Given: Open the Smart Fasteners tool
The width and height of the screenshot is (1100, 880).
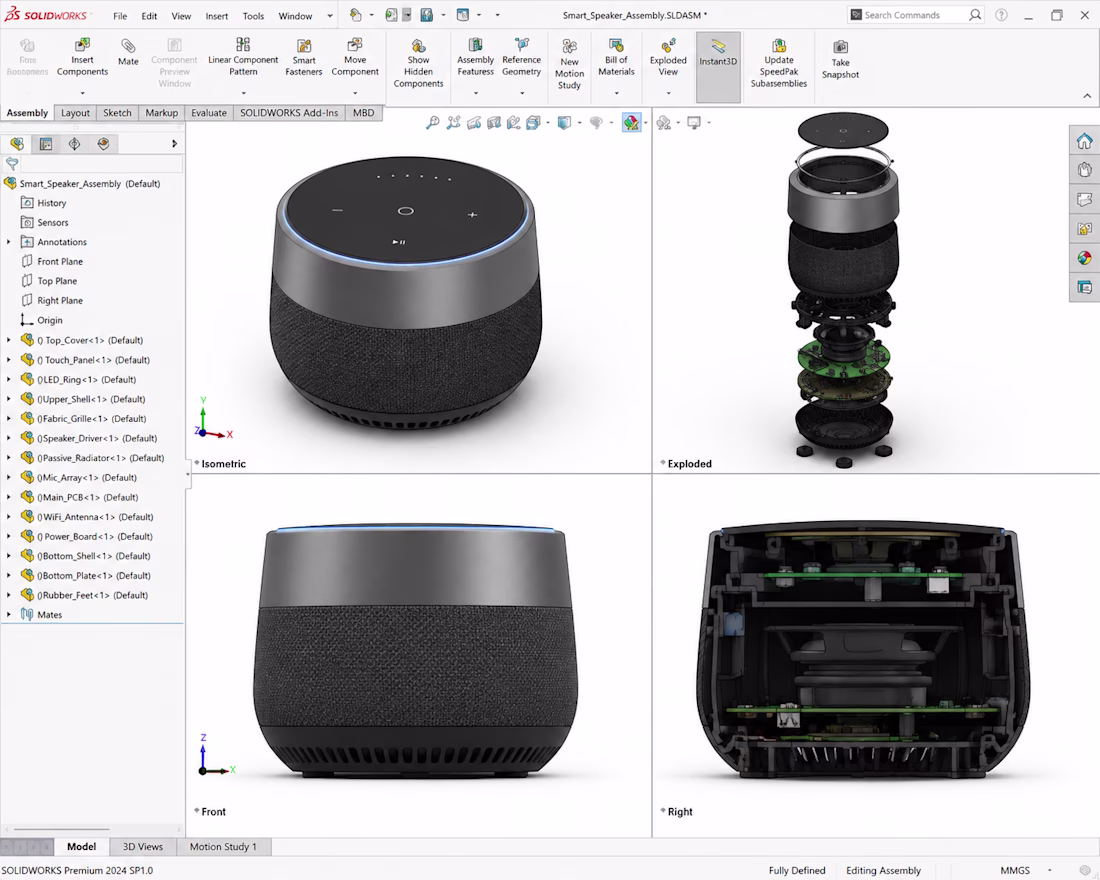Looking at the screenshot, I should coord(304,57).
